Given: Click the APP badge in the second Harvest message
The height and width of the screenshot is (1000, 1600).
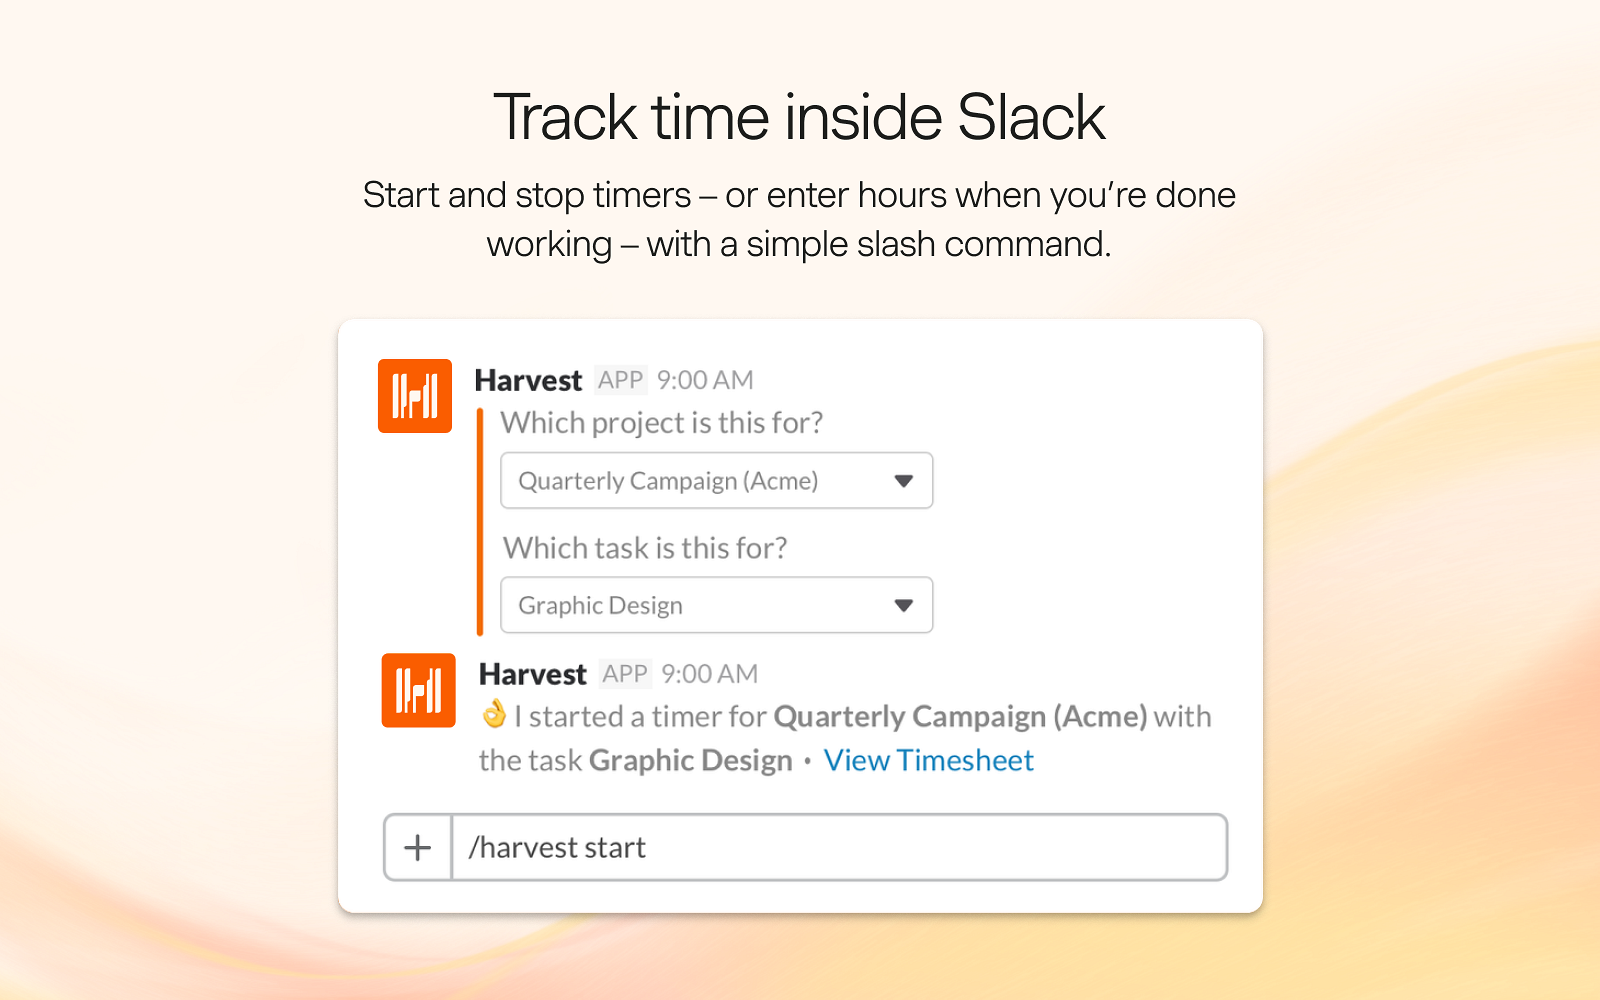Looking at the screenshot, I should point(625,674).
